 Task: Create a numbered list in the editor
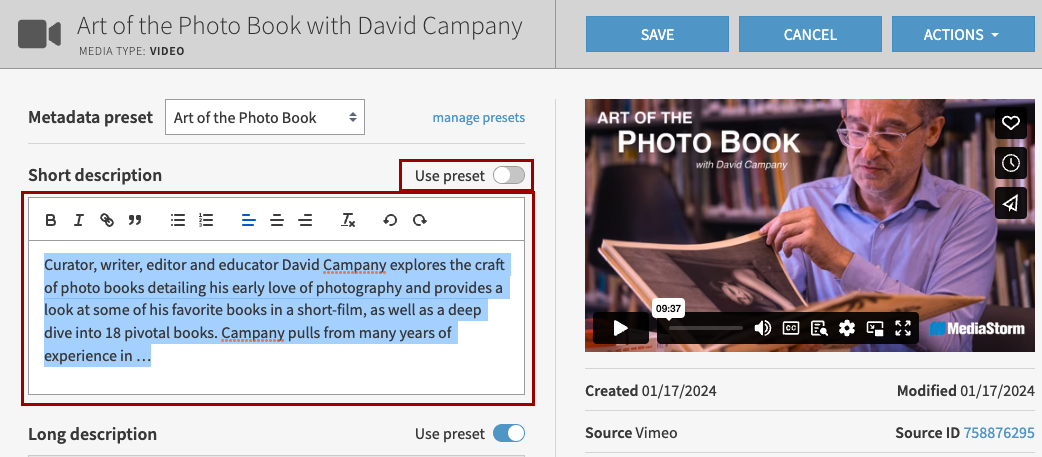click(x=206, y=220)
